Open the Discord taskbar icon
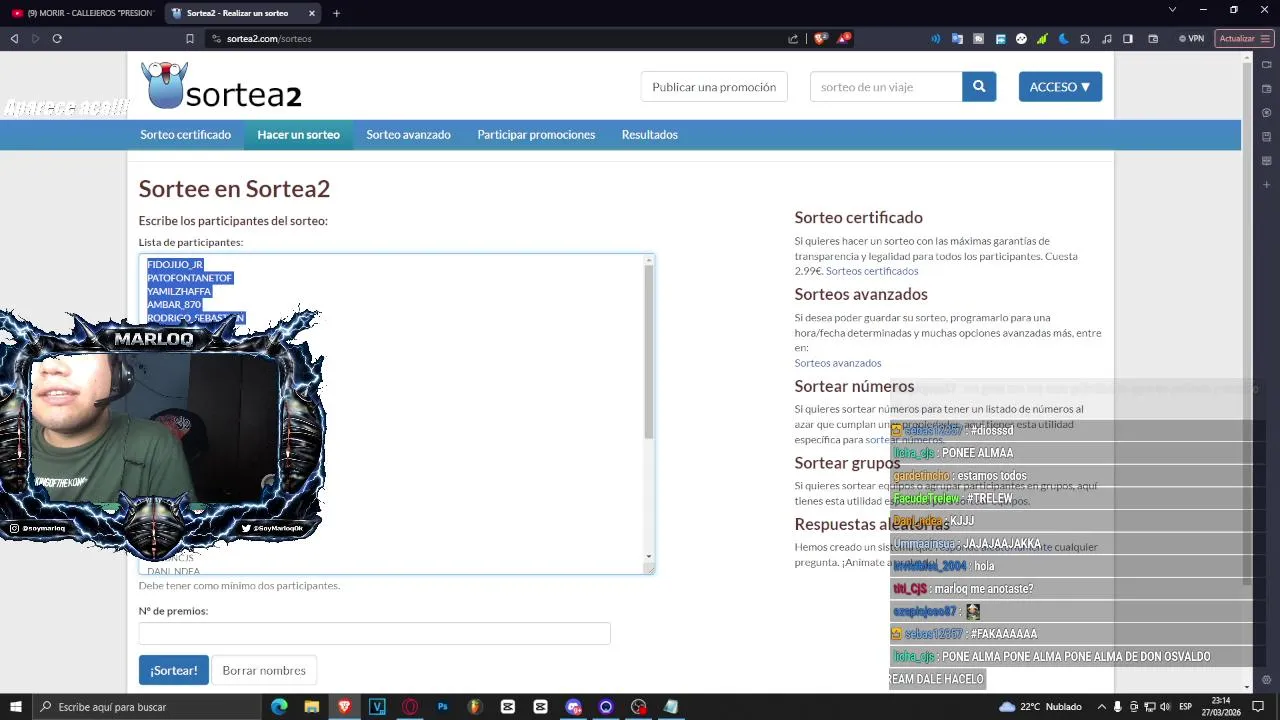 (x=573, y=707)
